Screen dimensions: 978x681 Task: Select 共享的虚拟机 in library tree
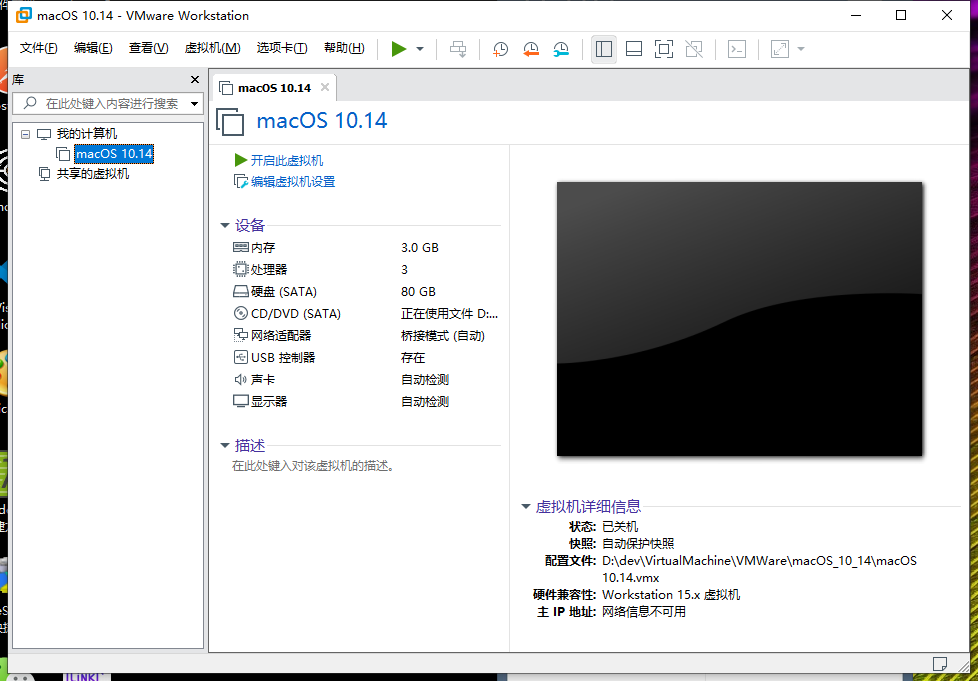pos(93,173)
